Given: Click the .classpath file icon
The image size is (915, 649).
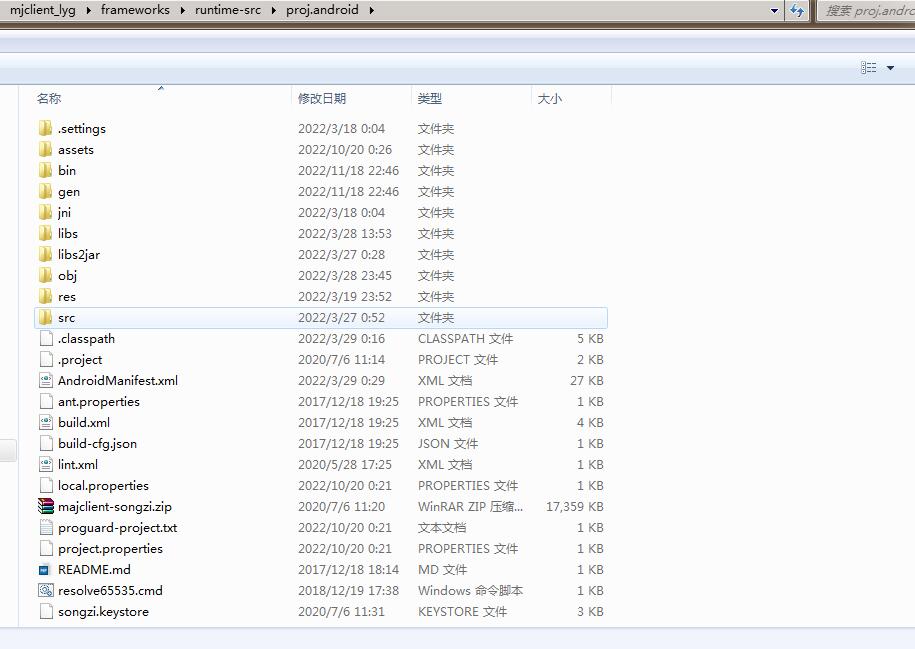Looking at the screenshot, I should [46, 339].
